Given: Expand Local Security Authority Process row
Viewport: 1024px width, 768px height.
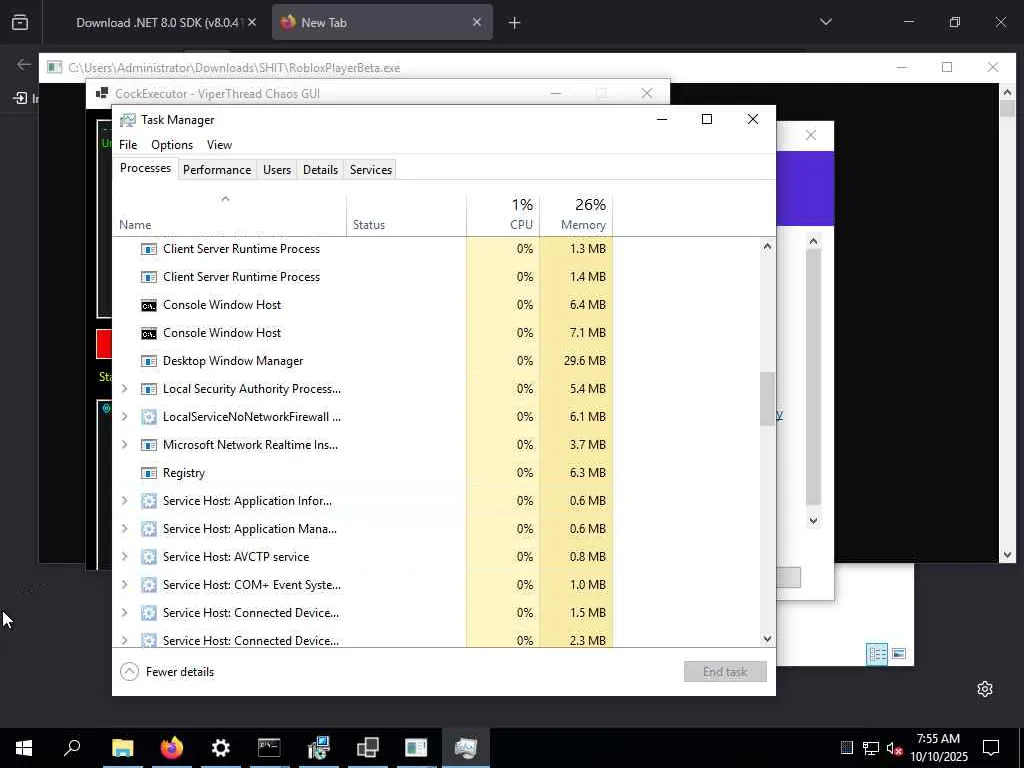Looking at the screenshot, I should point(125,389).
